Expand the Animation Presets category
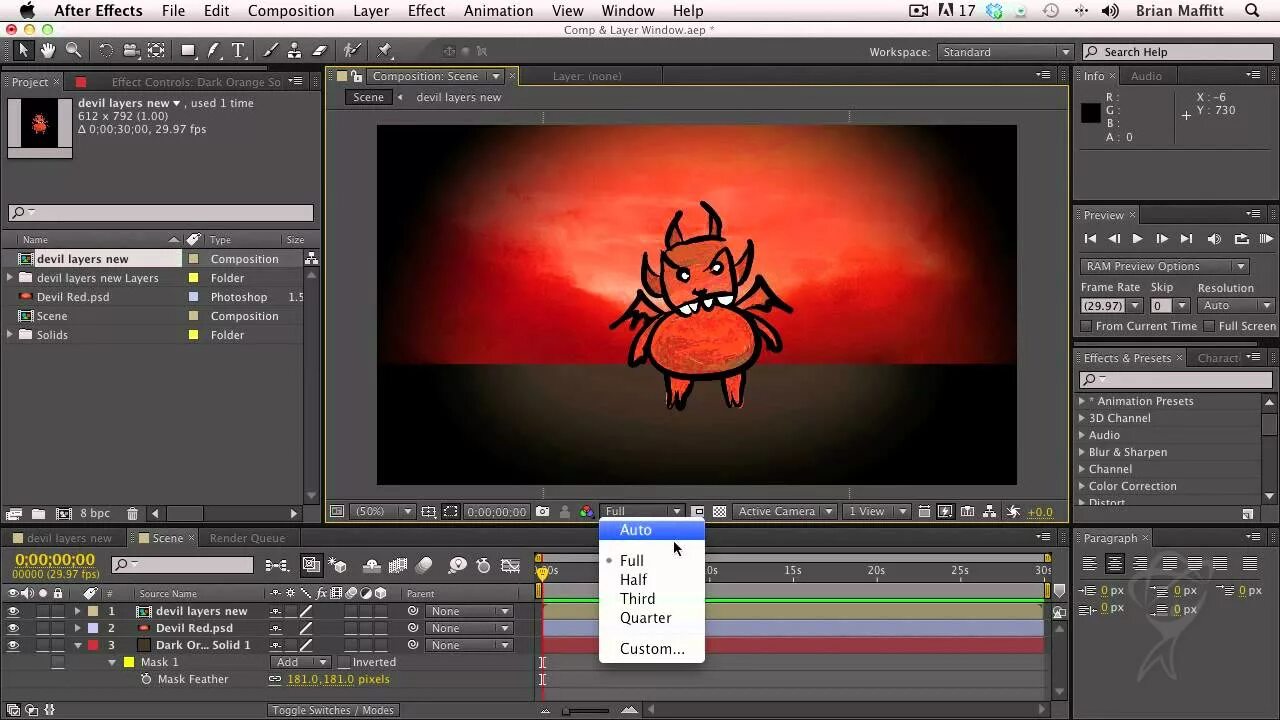 (1081, 401)
